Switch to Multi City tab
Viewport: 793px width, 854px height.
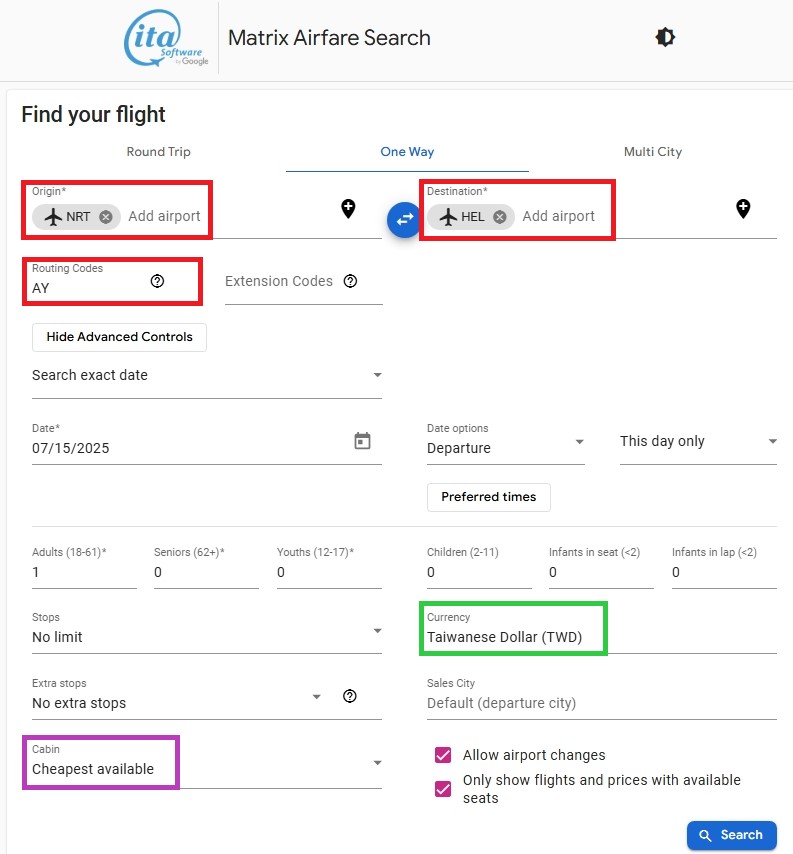652,152
